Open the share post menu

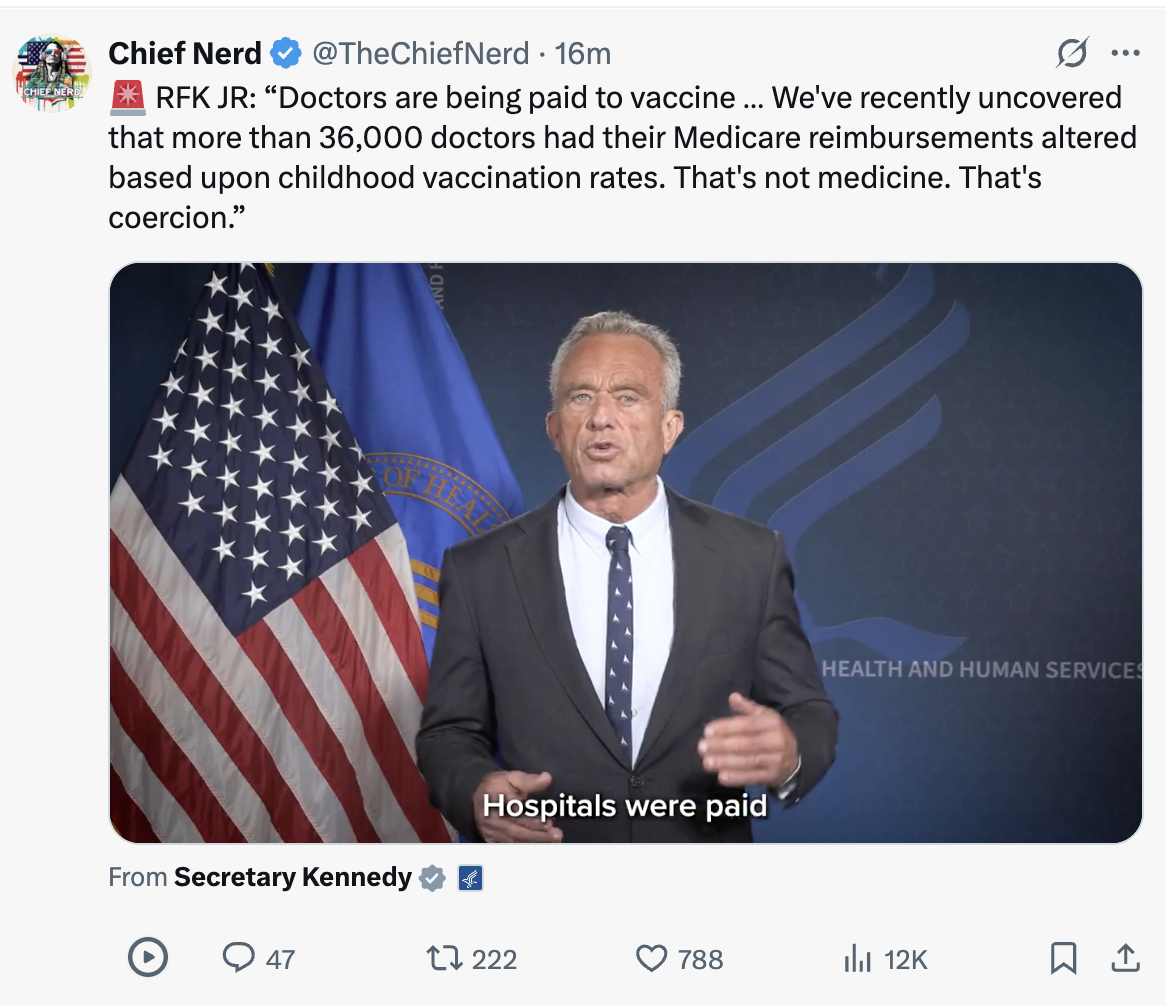(1125, 958)
